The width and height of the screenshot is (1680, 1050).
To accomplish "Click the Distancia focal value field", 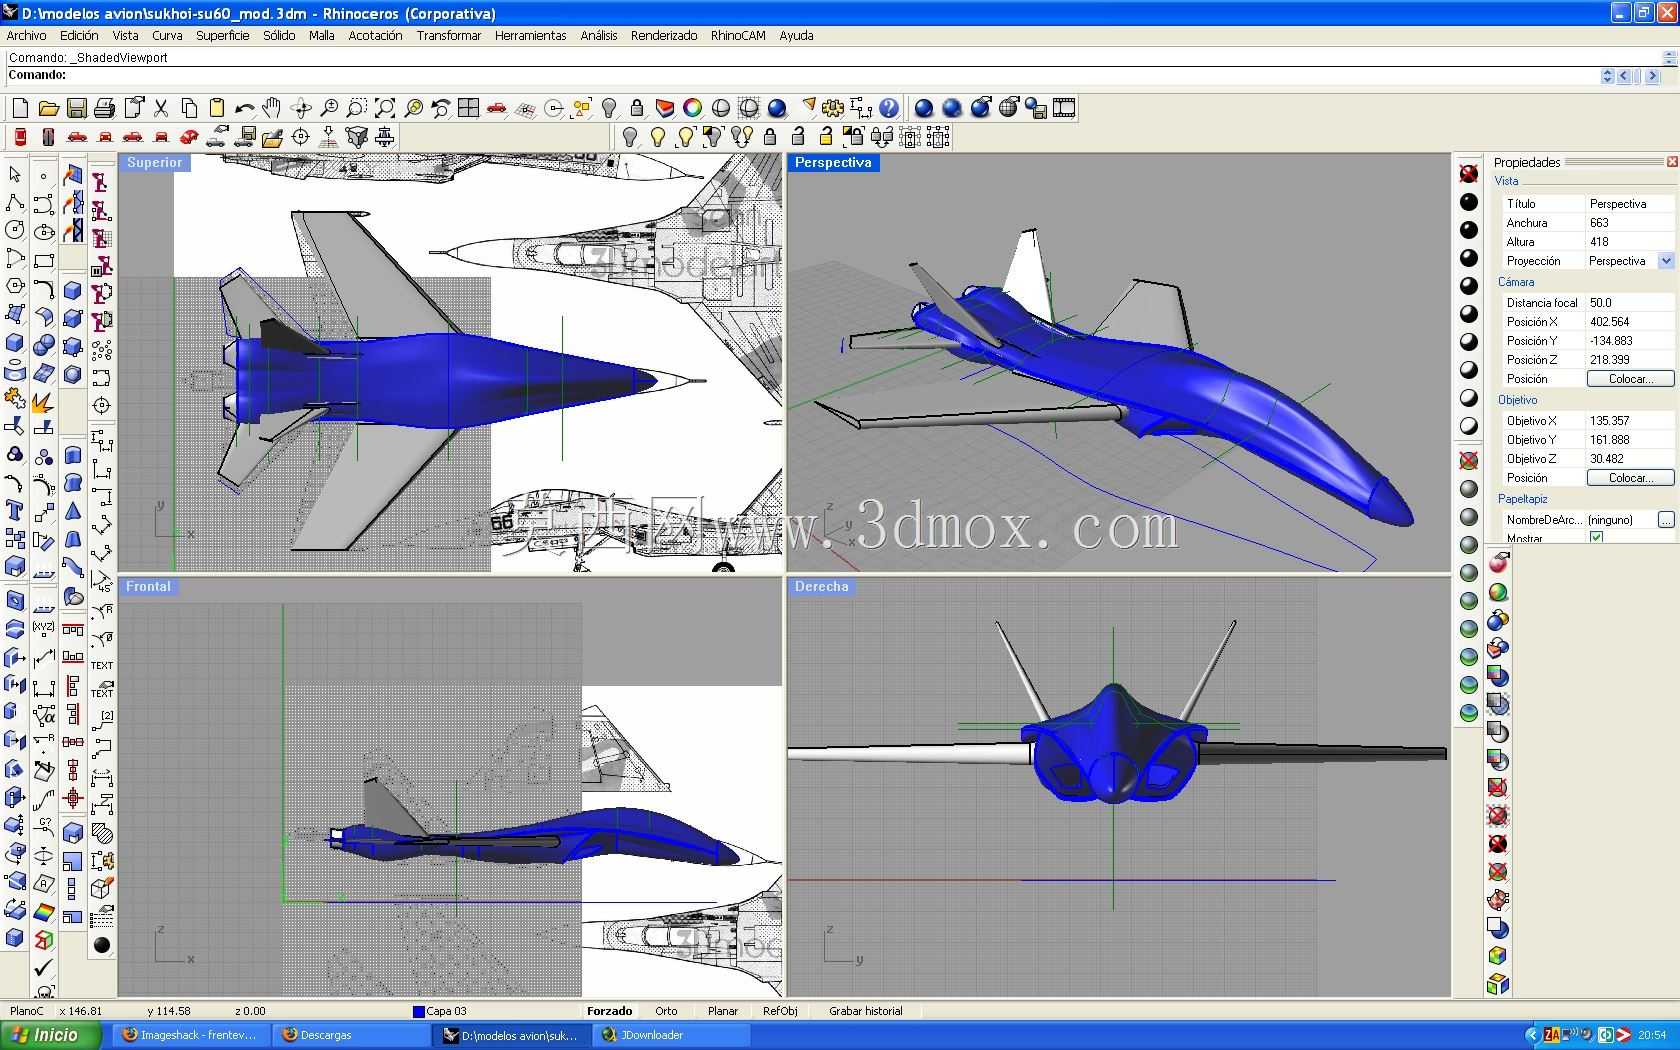I will click(x=1630, y=303).
